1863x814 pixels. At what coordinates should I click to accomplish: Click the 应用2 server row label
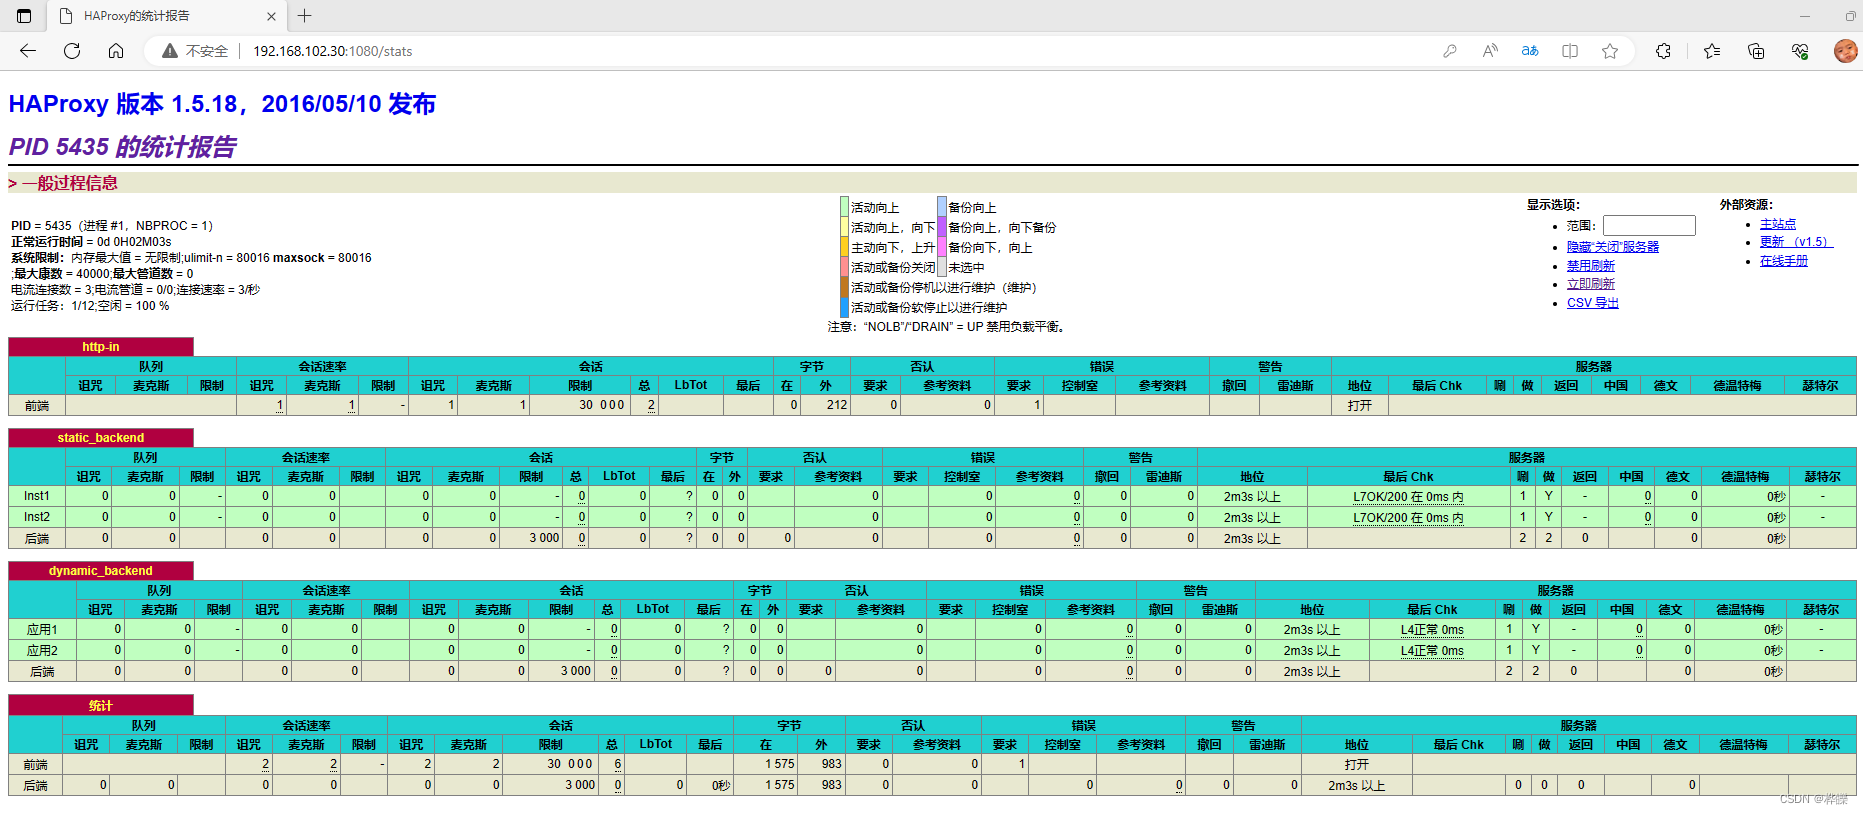click(42, 651)
